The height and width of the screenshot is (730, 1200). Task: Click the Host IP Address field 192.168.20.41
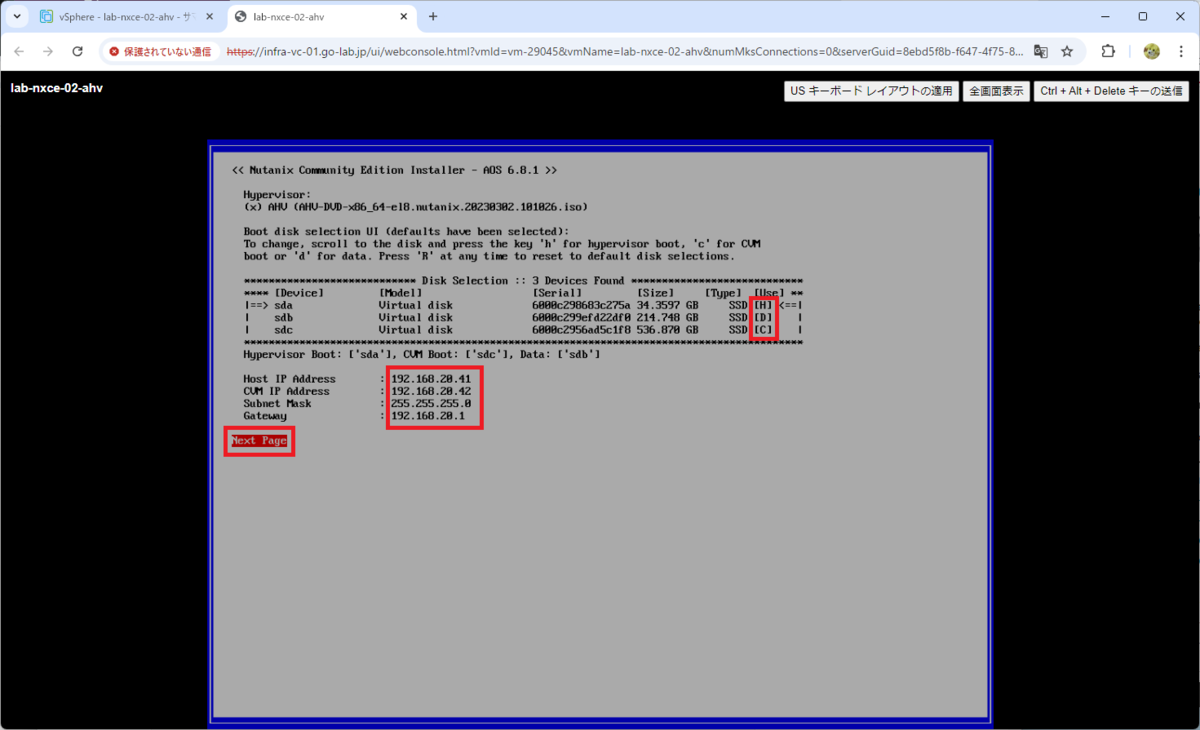pos(430,380)
